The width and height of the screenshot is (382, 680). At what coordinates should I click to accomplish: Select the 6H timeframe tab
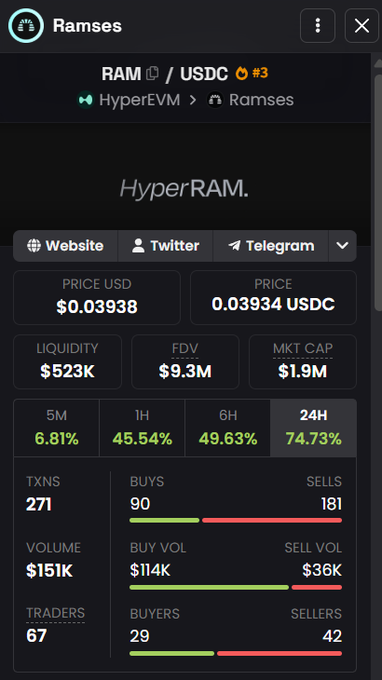(x=228, y=428)
